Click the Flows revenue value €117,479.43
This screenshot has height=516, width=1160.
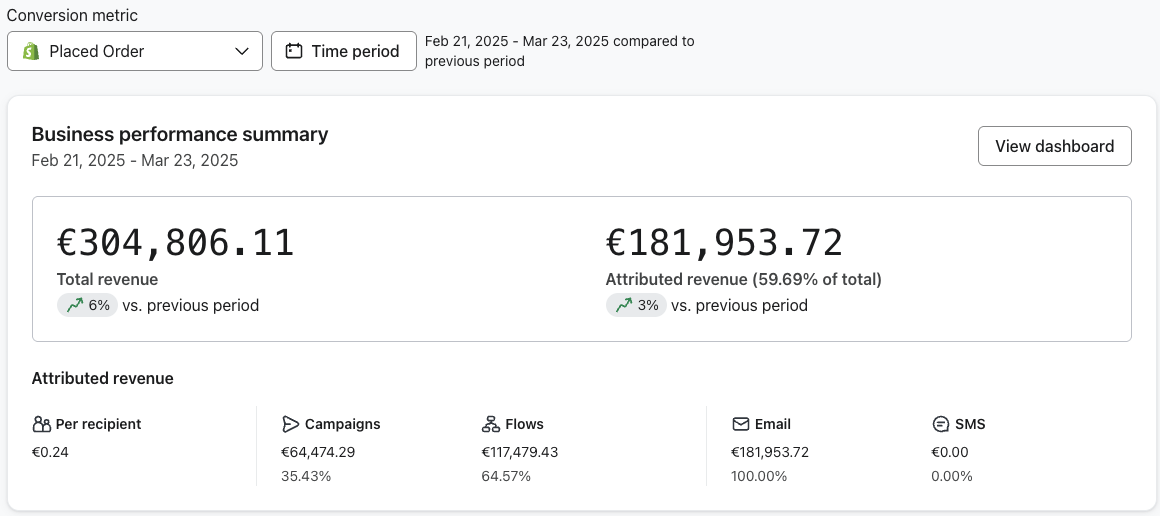pos(520,452)
